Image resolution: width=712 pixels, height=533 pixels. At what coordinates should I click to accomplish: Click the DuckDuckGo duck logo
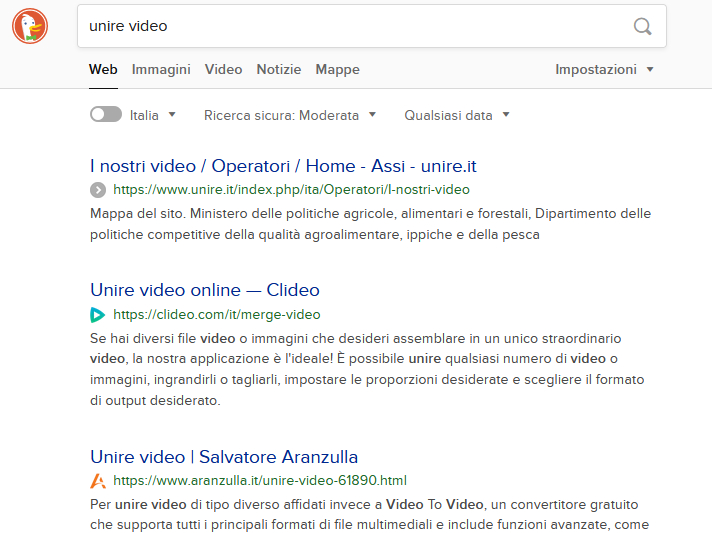tap(30, 26)
